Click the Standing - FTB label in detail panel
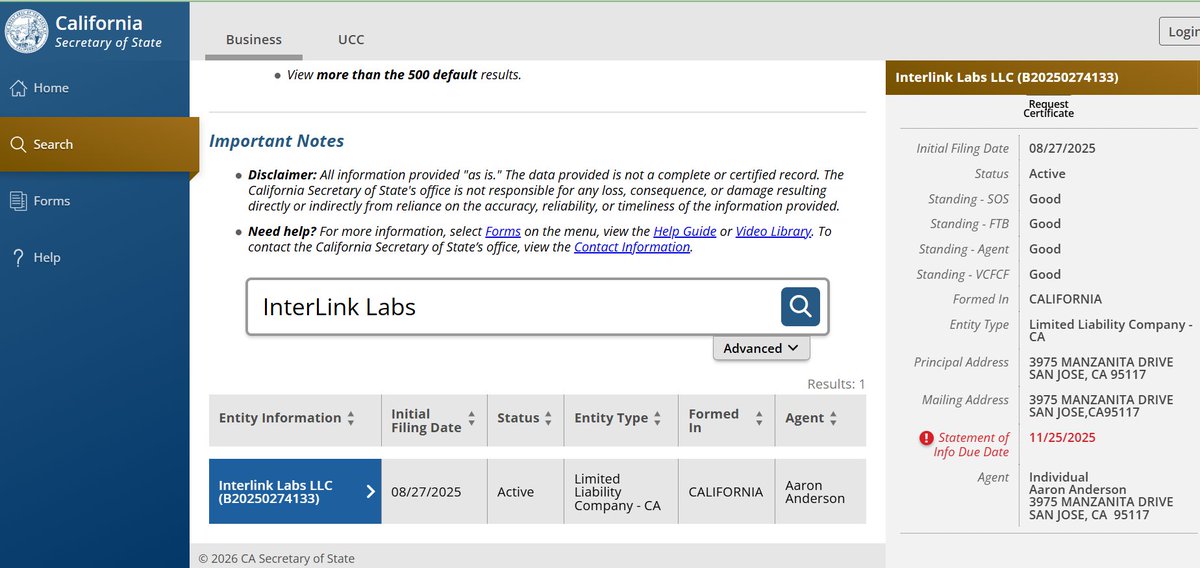 [x=969, y=224]
